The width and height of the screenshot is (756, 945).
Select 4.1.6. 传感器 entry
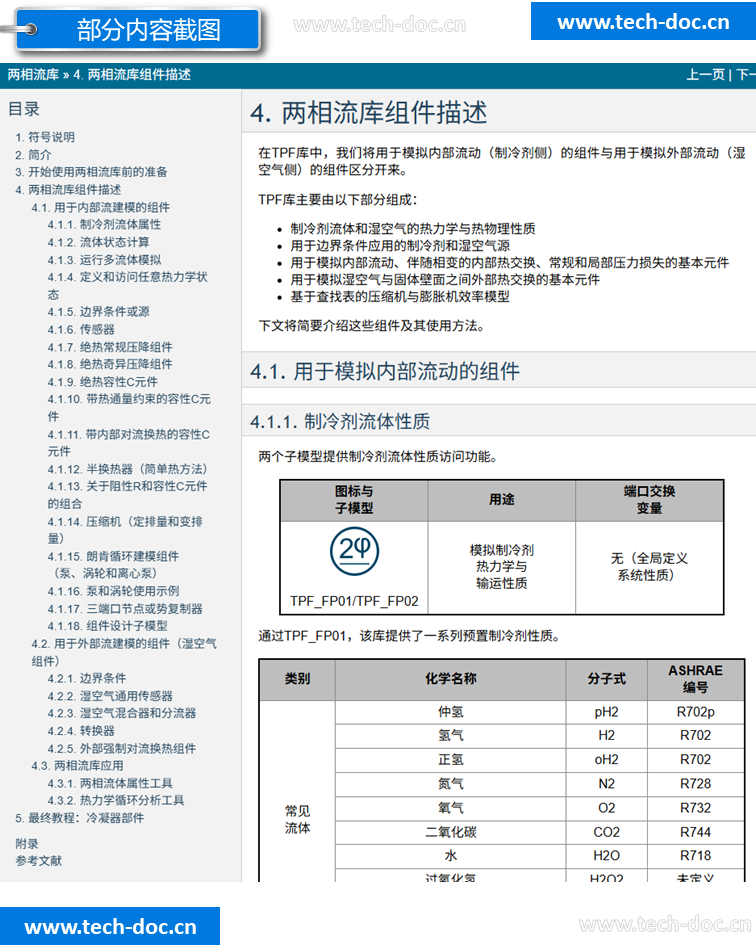pyautogui.click(x=81, y=329)
